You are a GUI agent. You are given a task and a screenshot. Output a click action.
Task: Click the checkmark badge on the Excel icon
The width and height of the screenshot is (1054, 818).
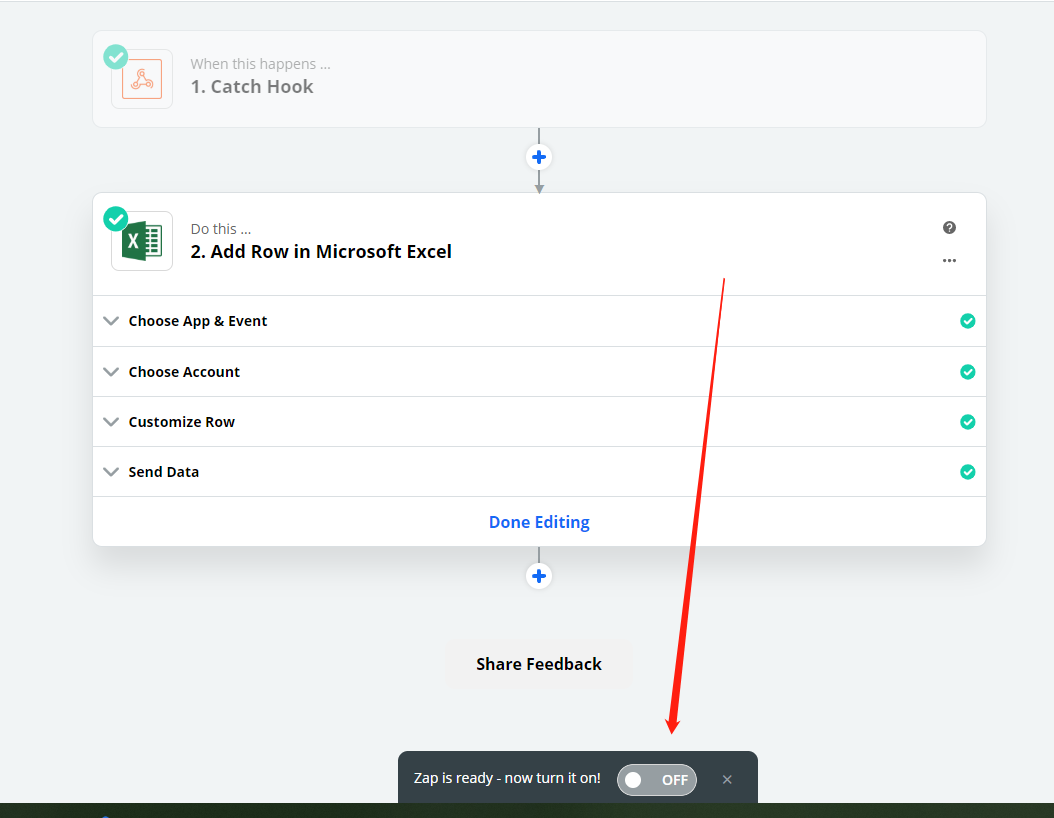[x=116, y=219]
